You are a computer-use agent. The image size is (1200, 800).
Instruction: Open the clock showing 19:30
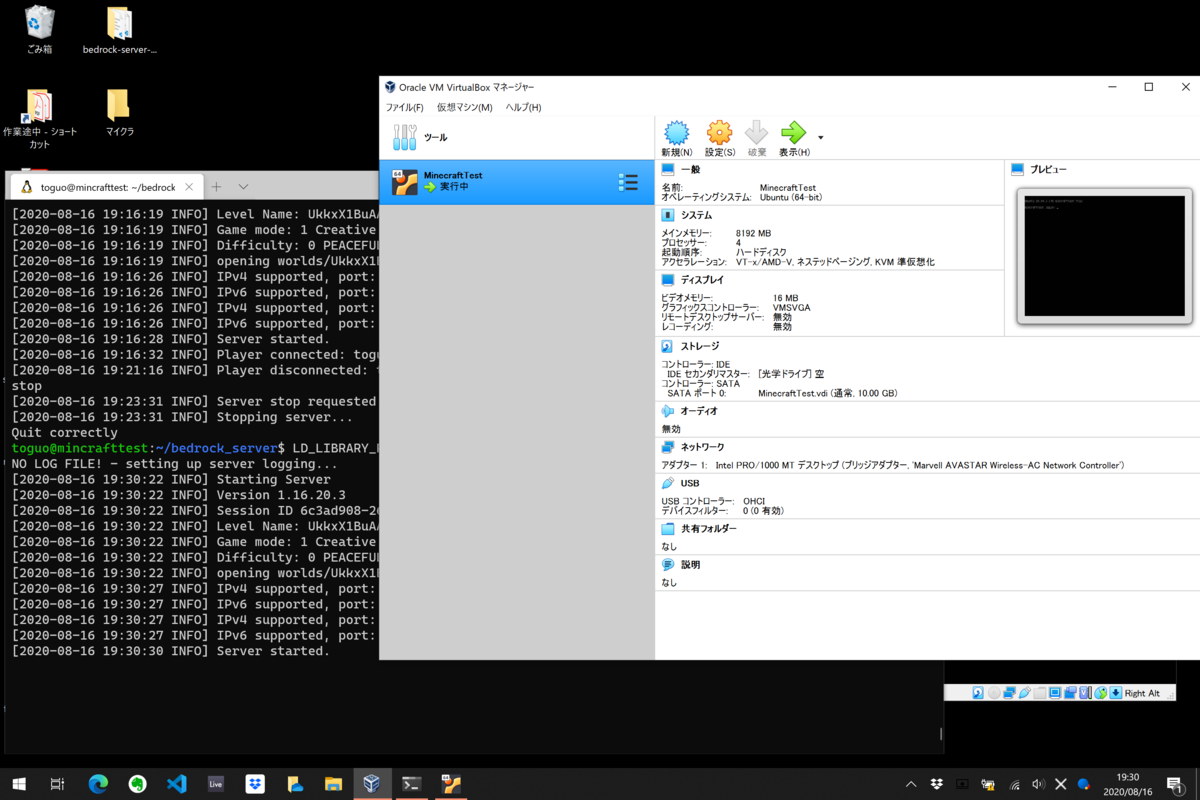coord(1127,784)
